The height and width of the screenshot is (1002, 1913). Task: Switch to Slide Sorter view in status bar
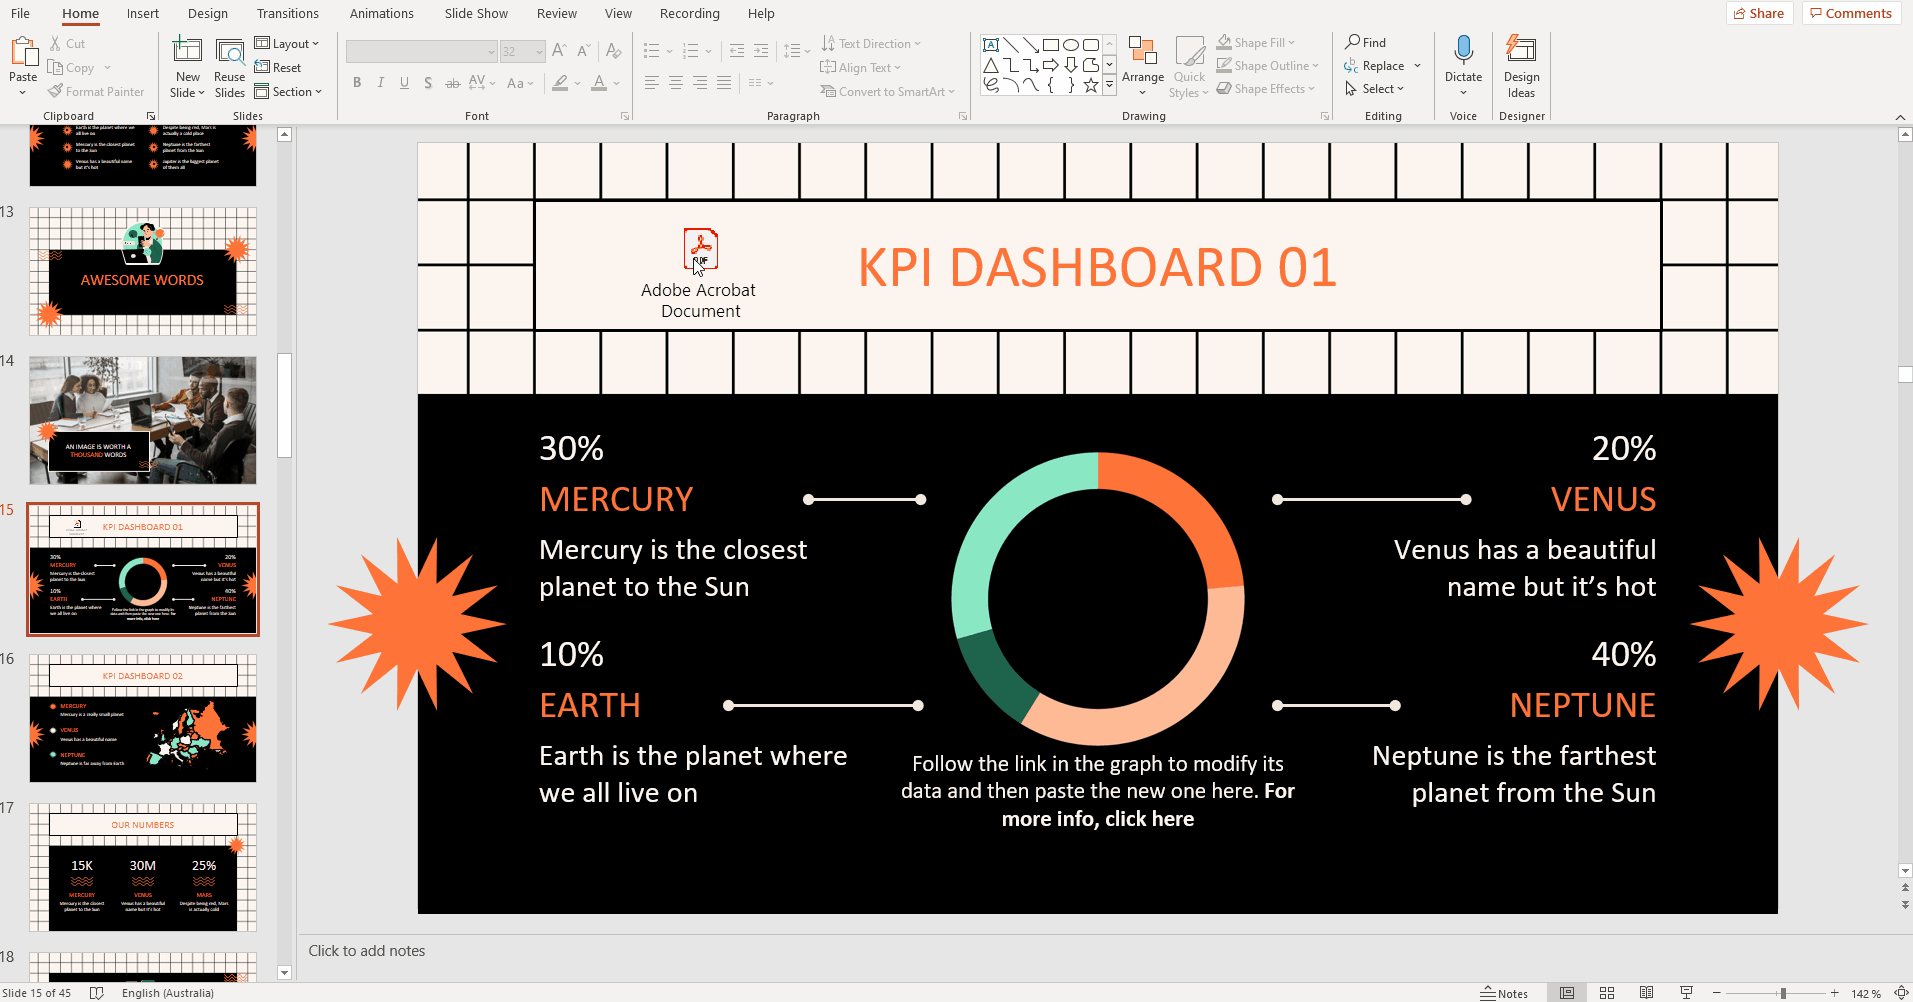(1607, 993)
